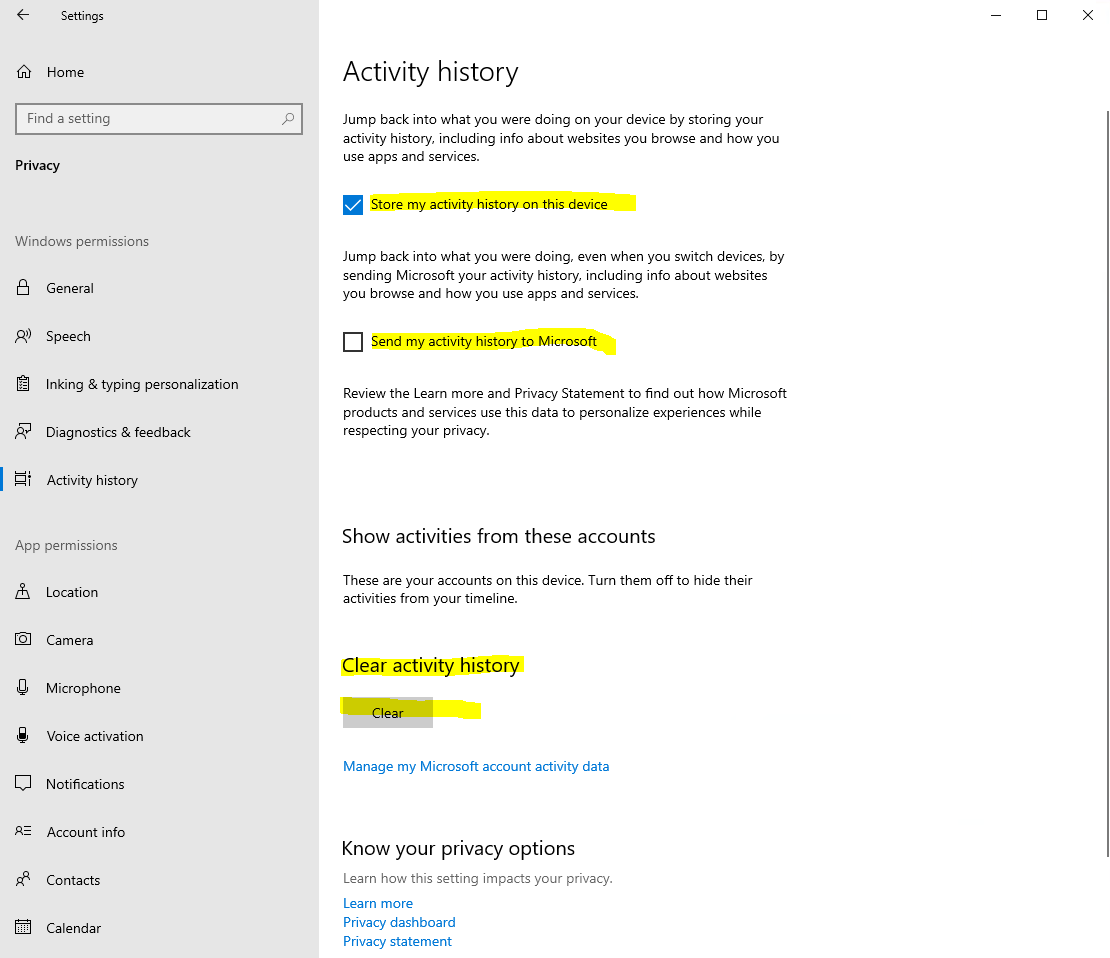Viewport: 1110px width, 958px height.
Task: Click the Notifications icon
Action: [x=23, y=783]
